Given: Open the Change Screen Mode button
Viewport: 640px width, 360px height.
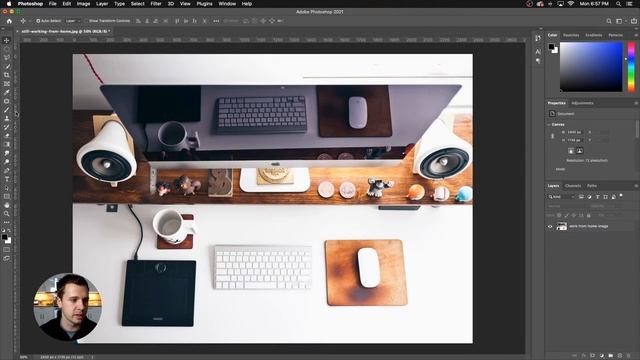Looking at the screenshot, I should point(7,258).
